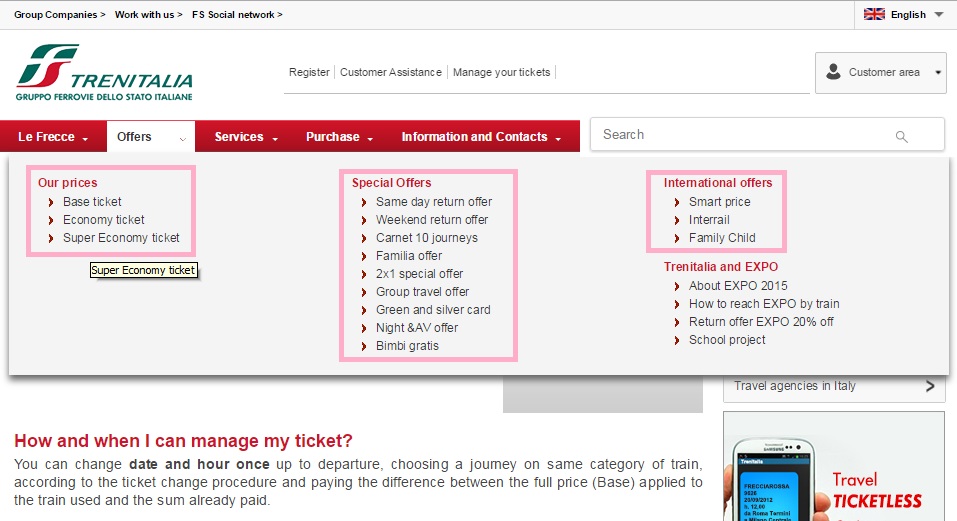Viewport: 957px width, 521px height.
Task: Open the Le Frecce menu
Action: 53,137
